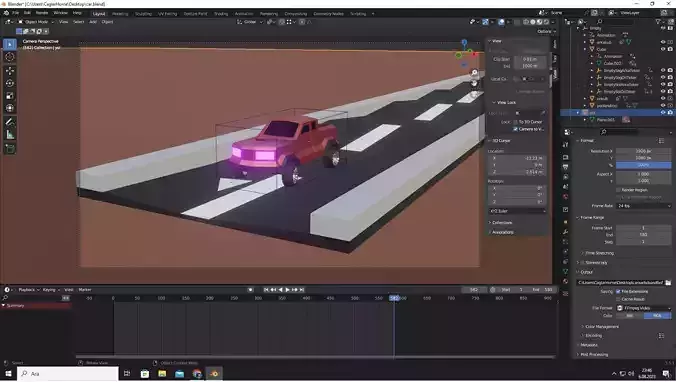Expand the Encoding section

pyautogui.click(x=593, y=335)
